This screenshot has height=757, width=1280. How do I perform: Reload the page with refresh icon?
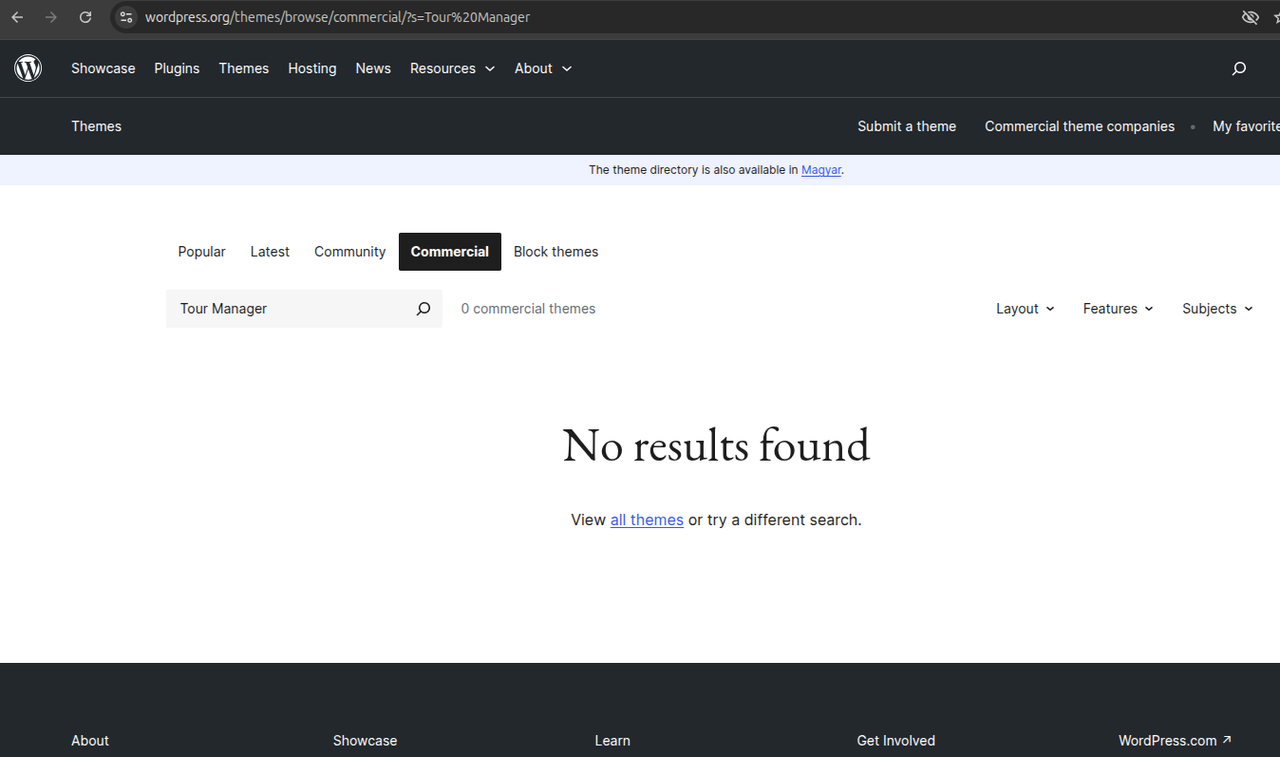coord(85,17)
